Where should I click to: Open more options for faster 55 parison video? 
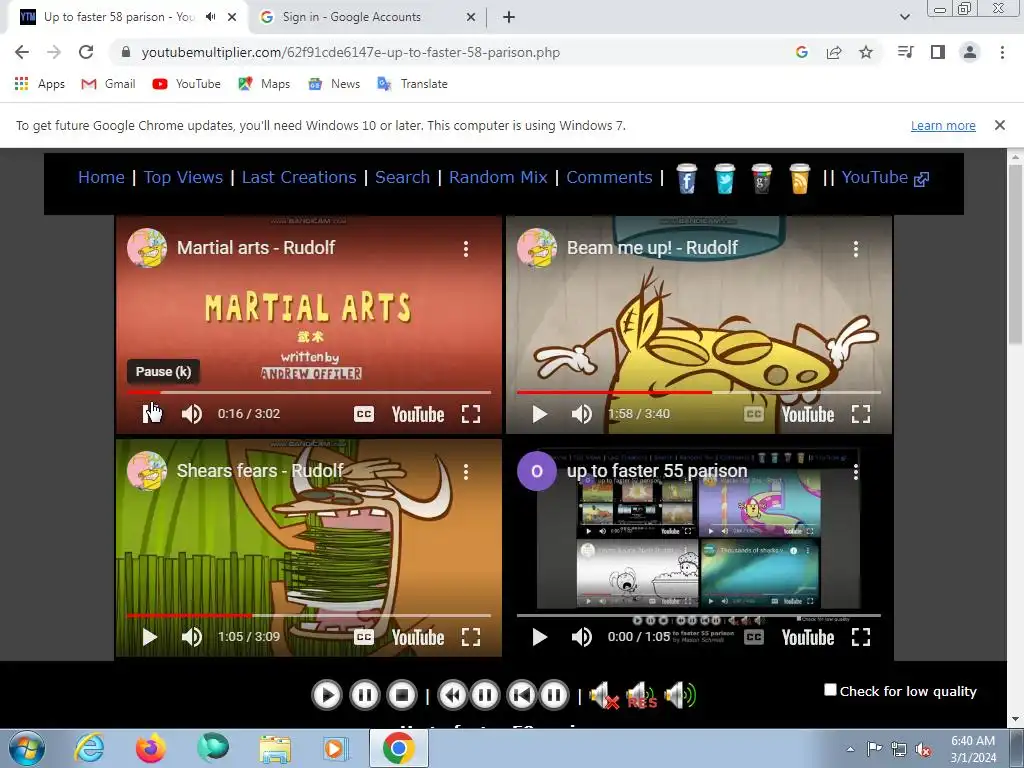[856, 472]
